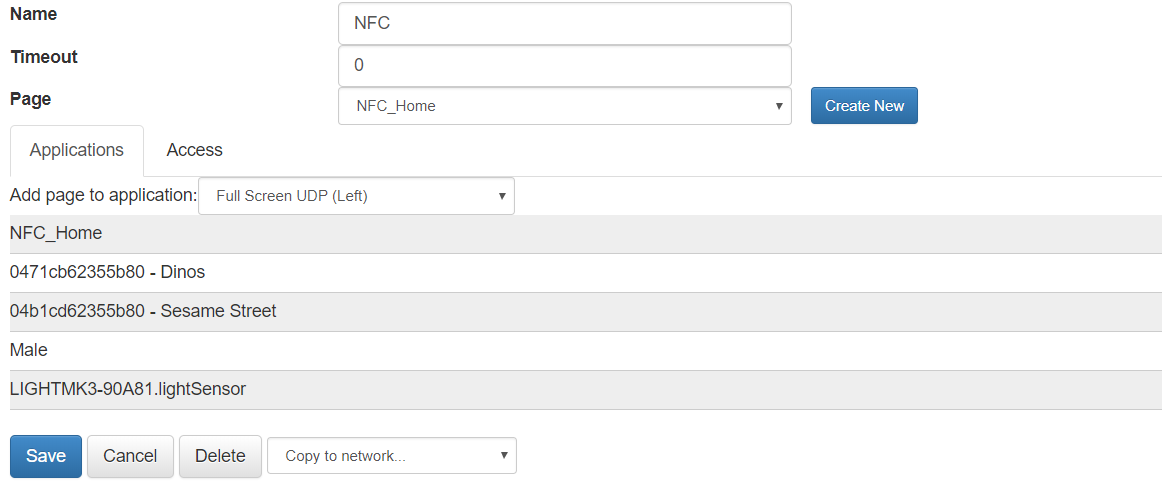Image resolution: width=1162 pixels, height=498 pixels.
Task: Click the blue Save button
Action: [x=46, y=456]
